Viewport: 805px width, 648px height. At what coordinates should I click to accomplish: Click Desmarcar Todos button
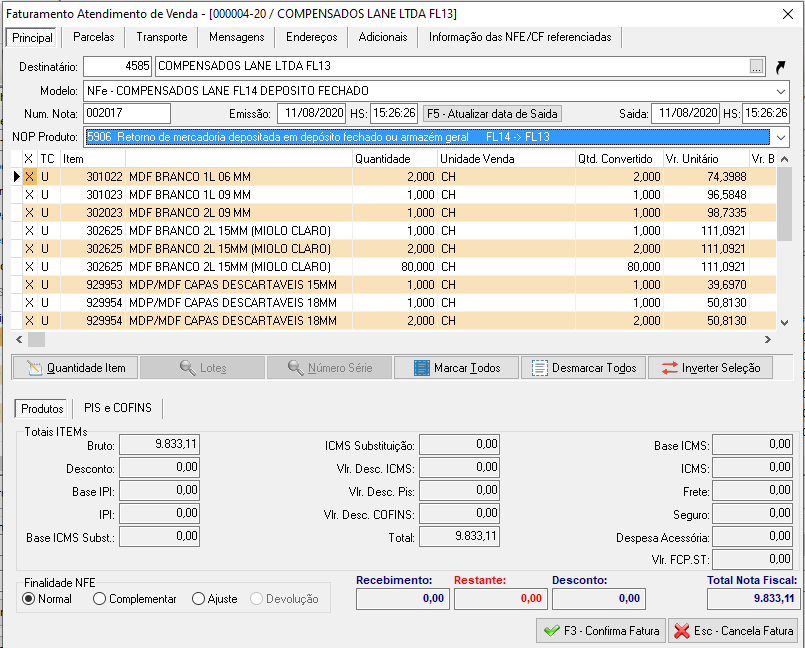coord(583,368)
